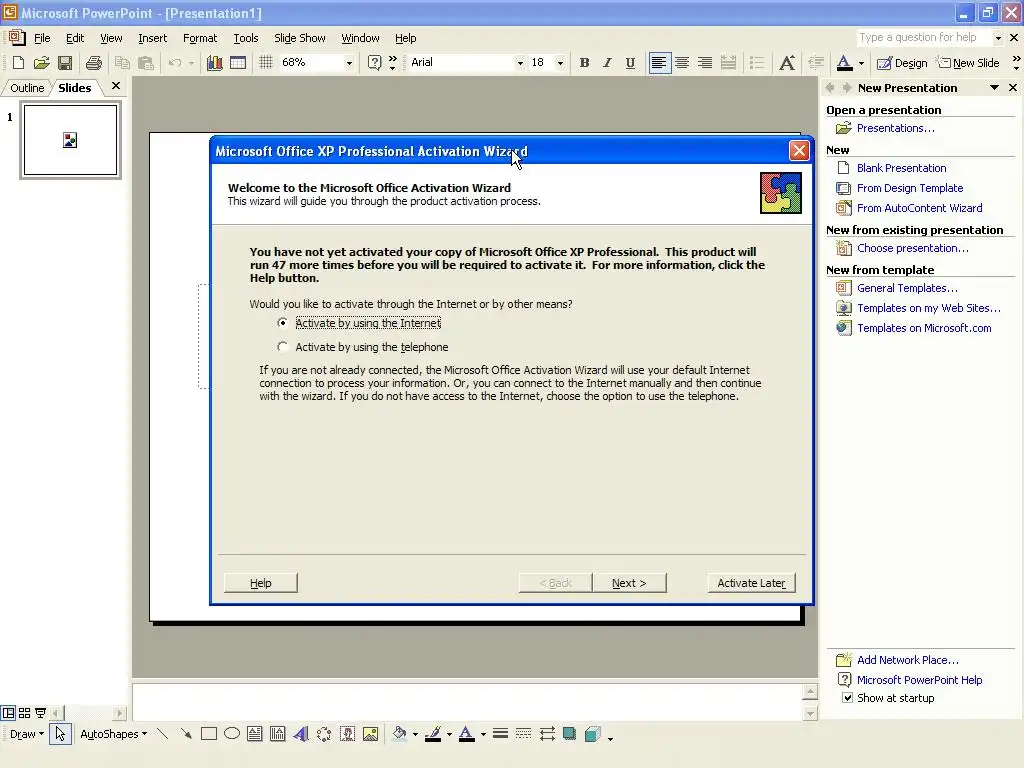Open the Zoom 68% dropdown

pos(349,63)
